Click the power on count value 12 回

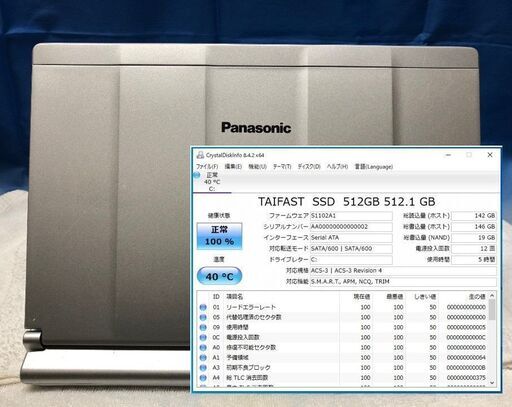(x=474, y=249)
